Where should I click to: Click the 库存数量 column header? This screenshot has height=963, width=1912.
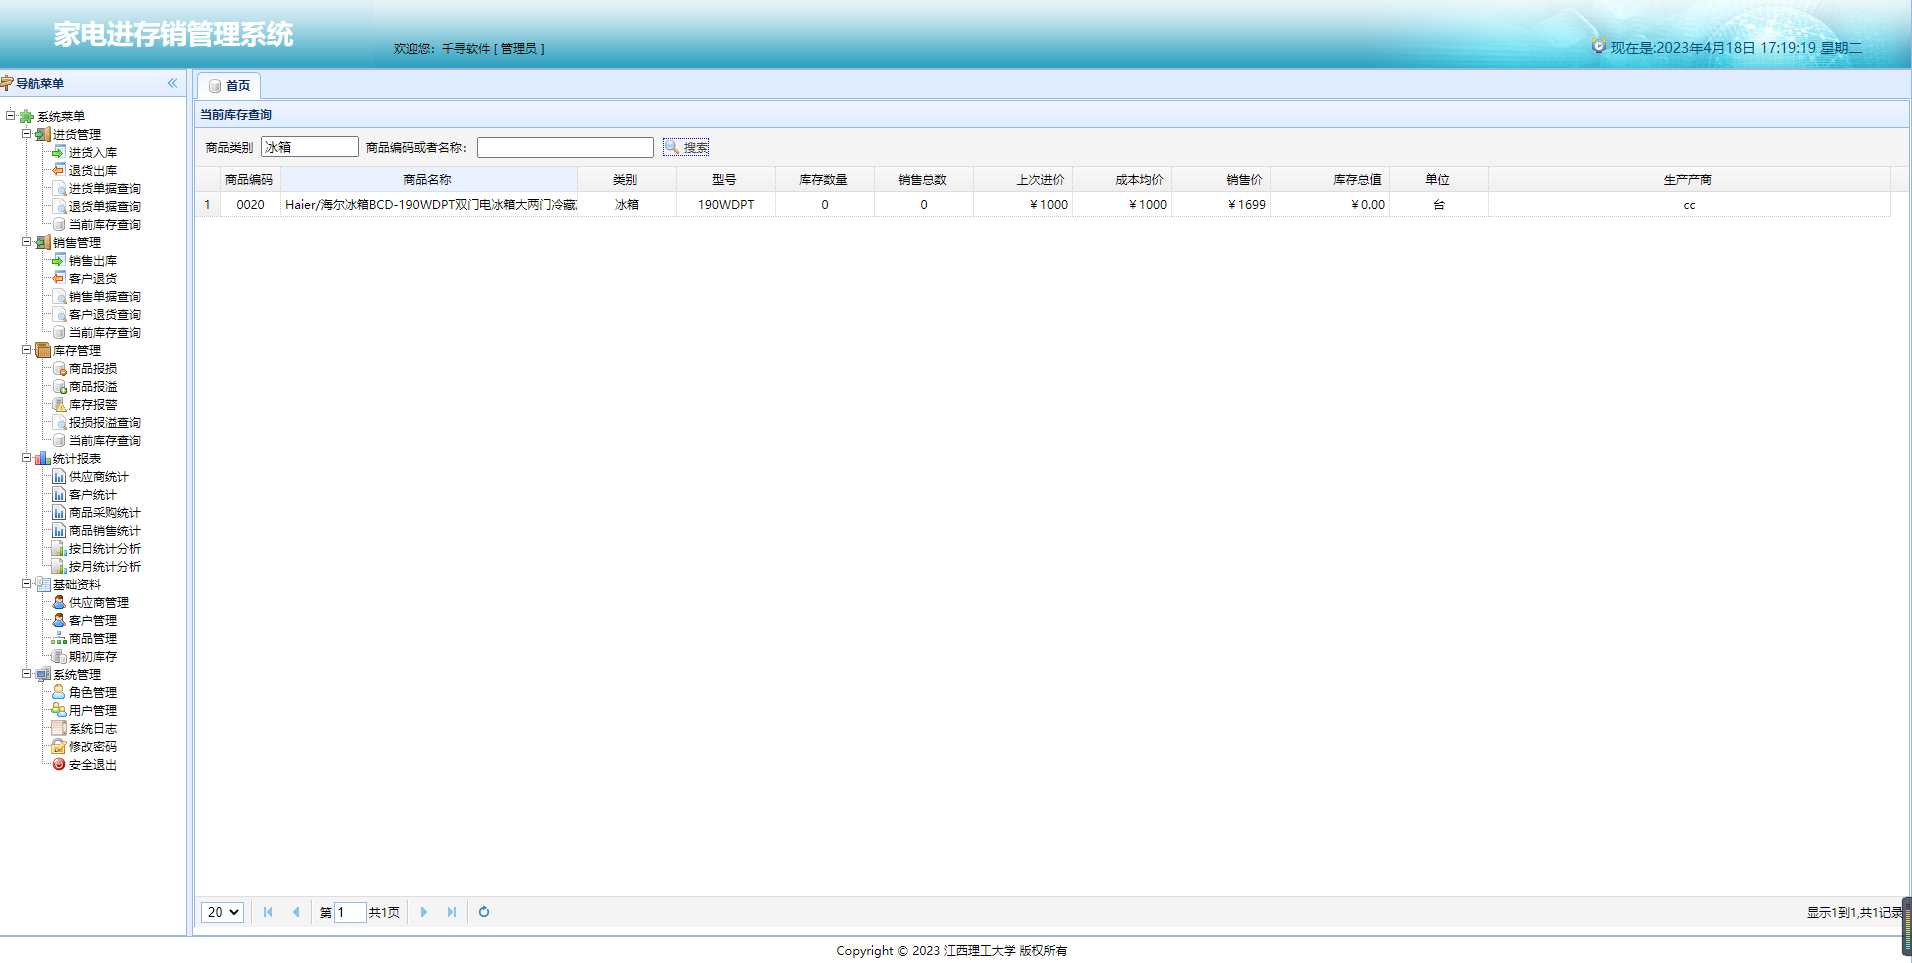click(x=824, y=180)
